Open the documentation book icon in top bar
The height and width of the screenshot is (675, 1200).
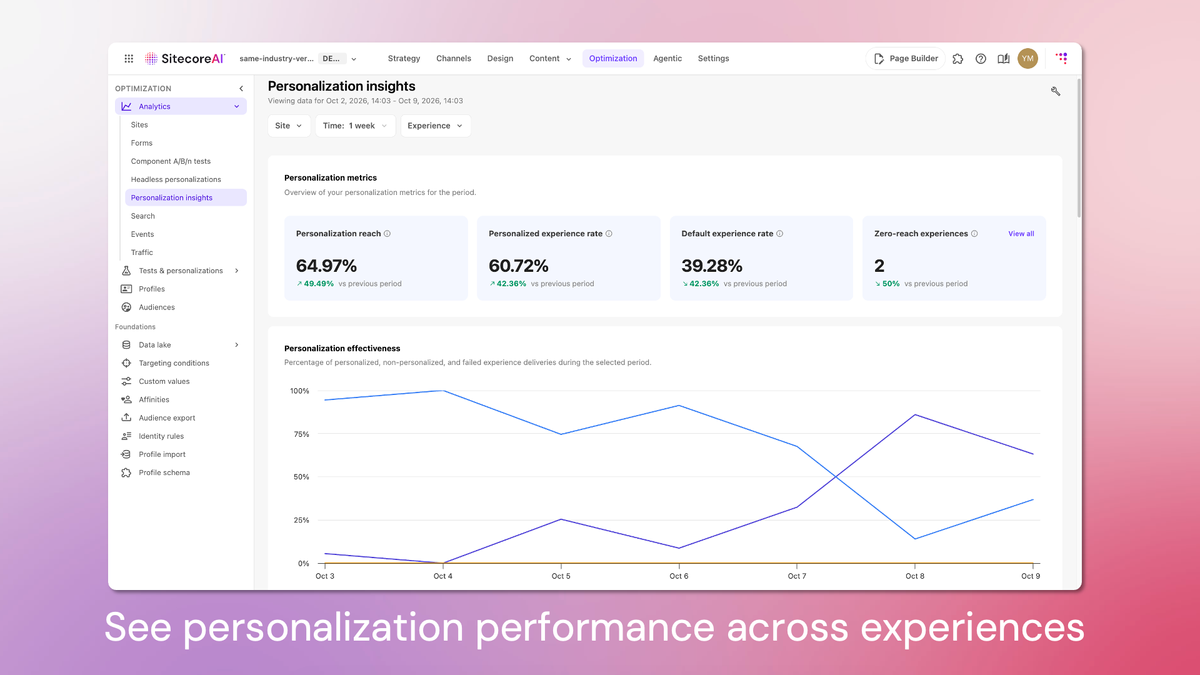[x=1003, y=59]
